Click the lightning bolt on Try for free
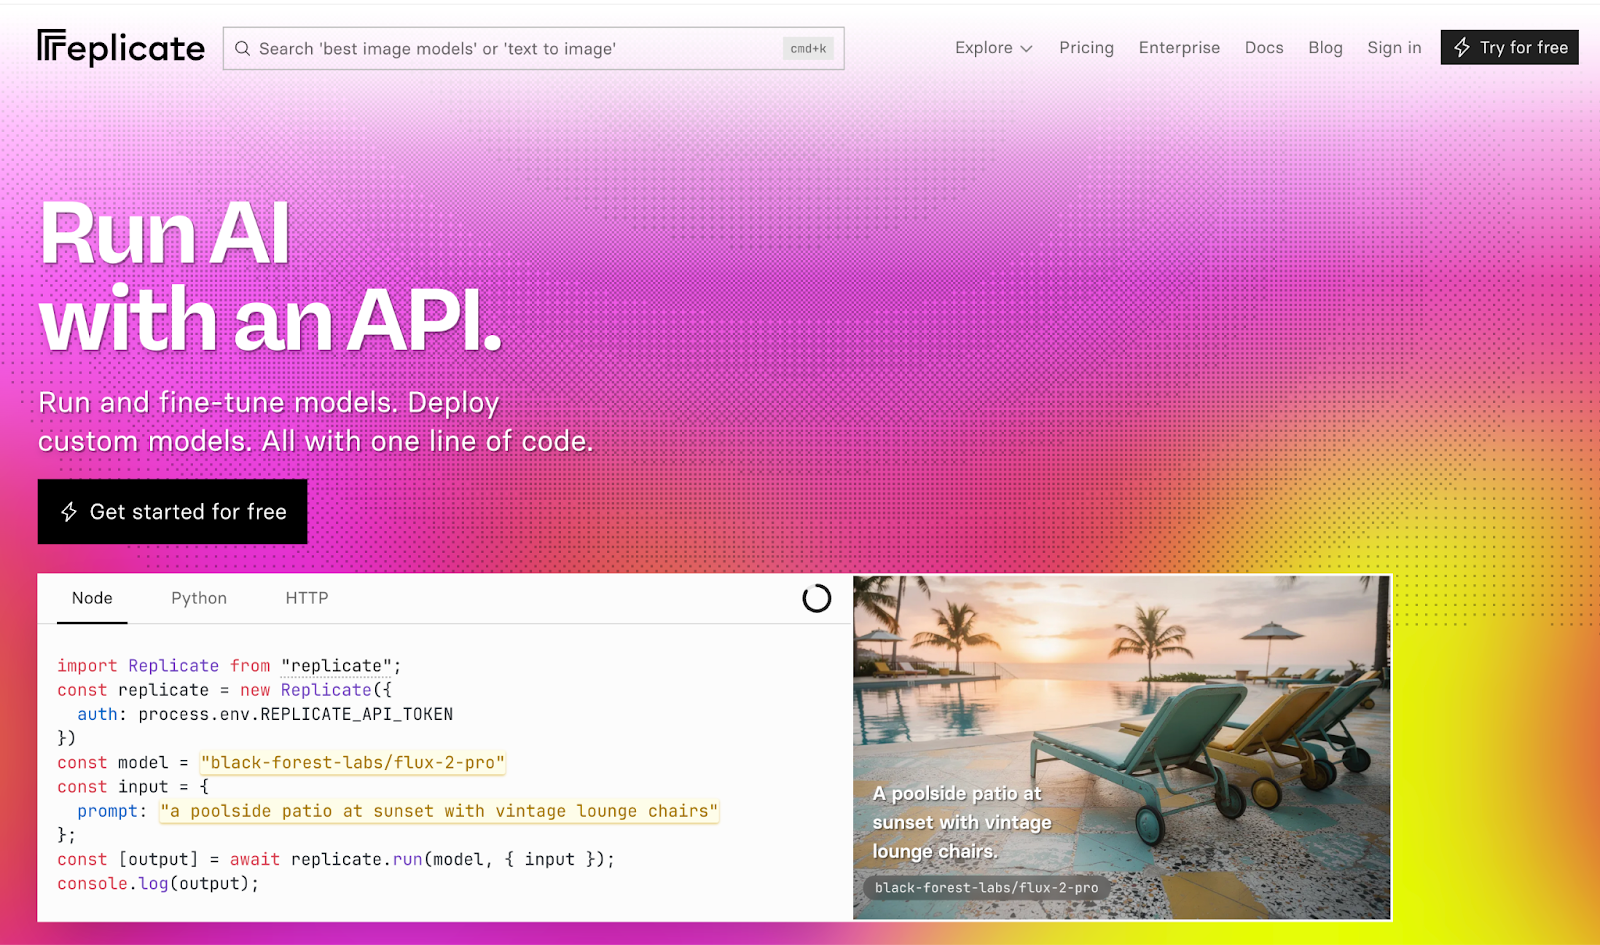 click(1462, 47)
